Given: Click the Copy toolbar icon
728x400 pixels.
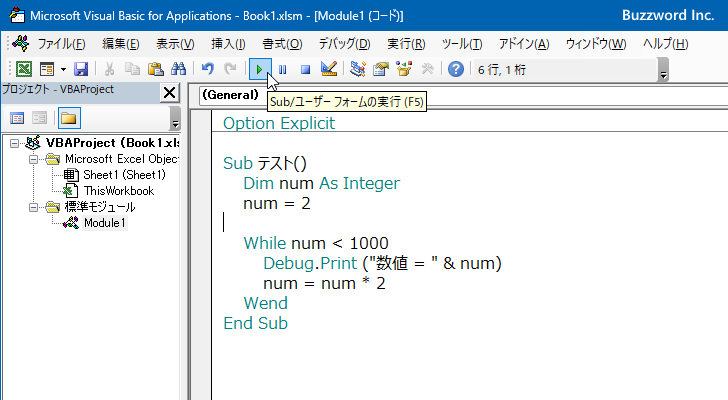Looking at the screenshot, I should 133,70.
